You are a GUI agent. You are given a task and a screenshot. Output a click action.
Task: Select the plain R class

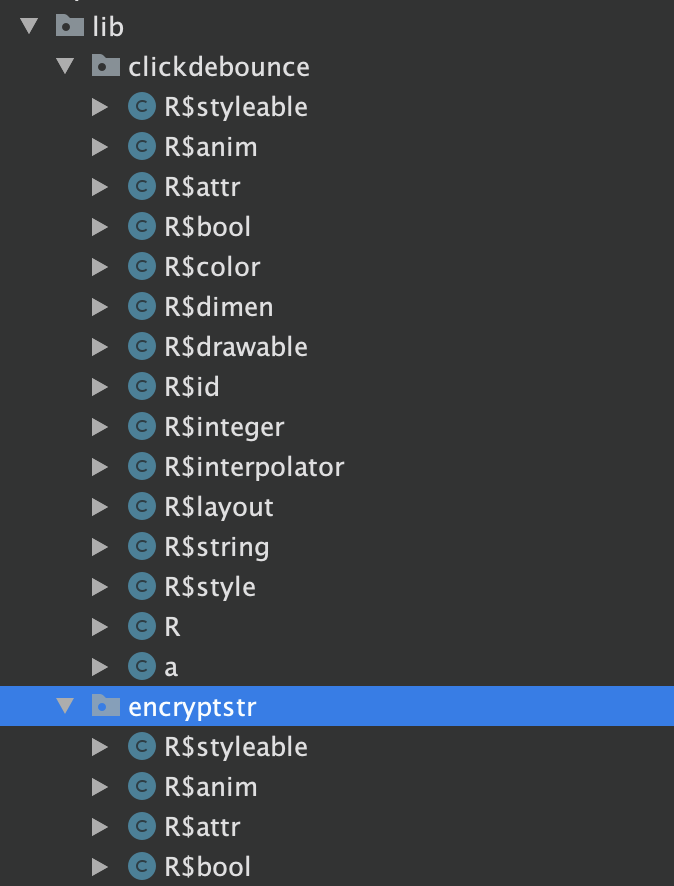[x=172, y=627]
